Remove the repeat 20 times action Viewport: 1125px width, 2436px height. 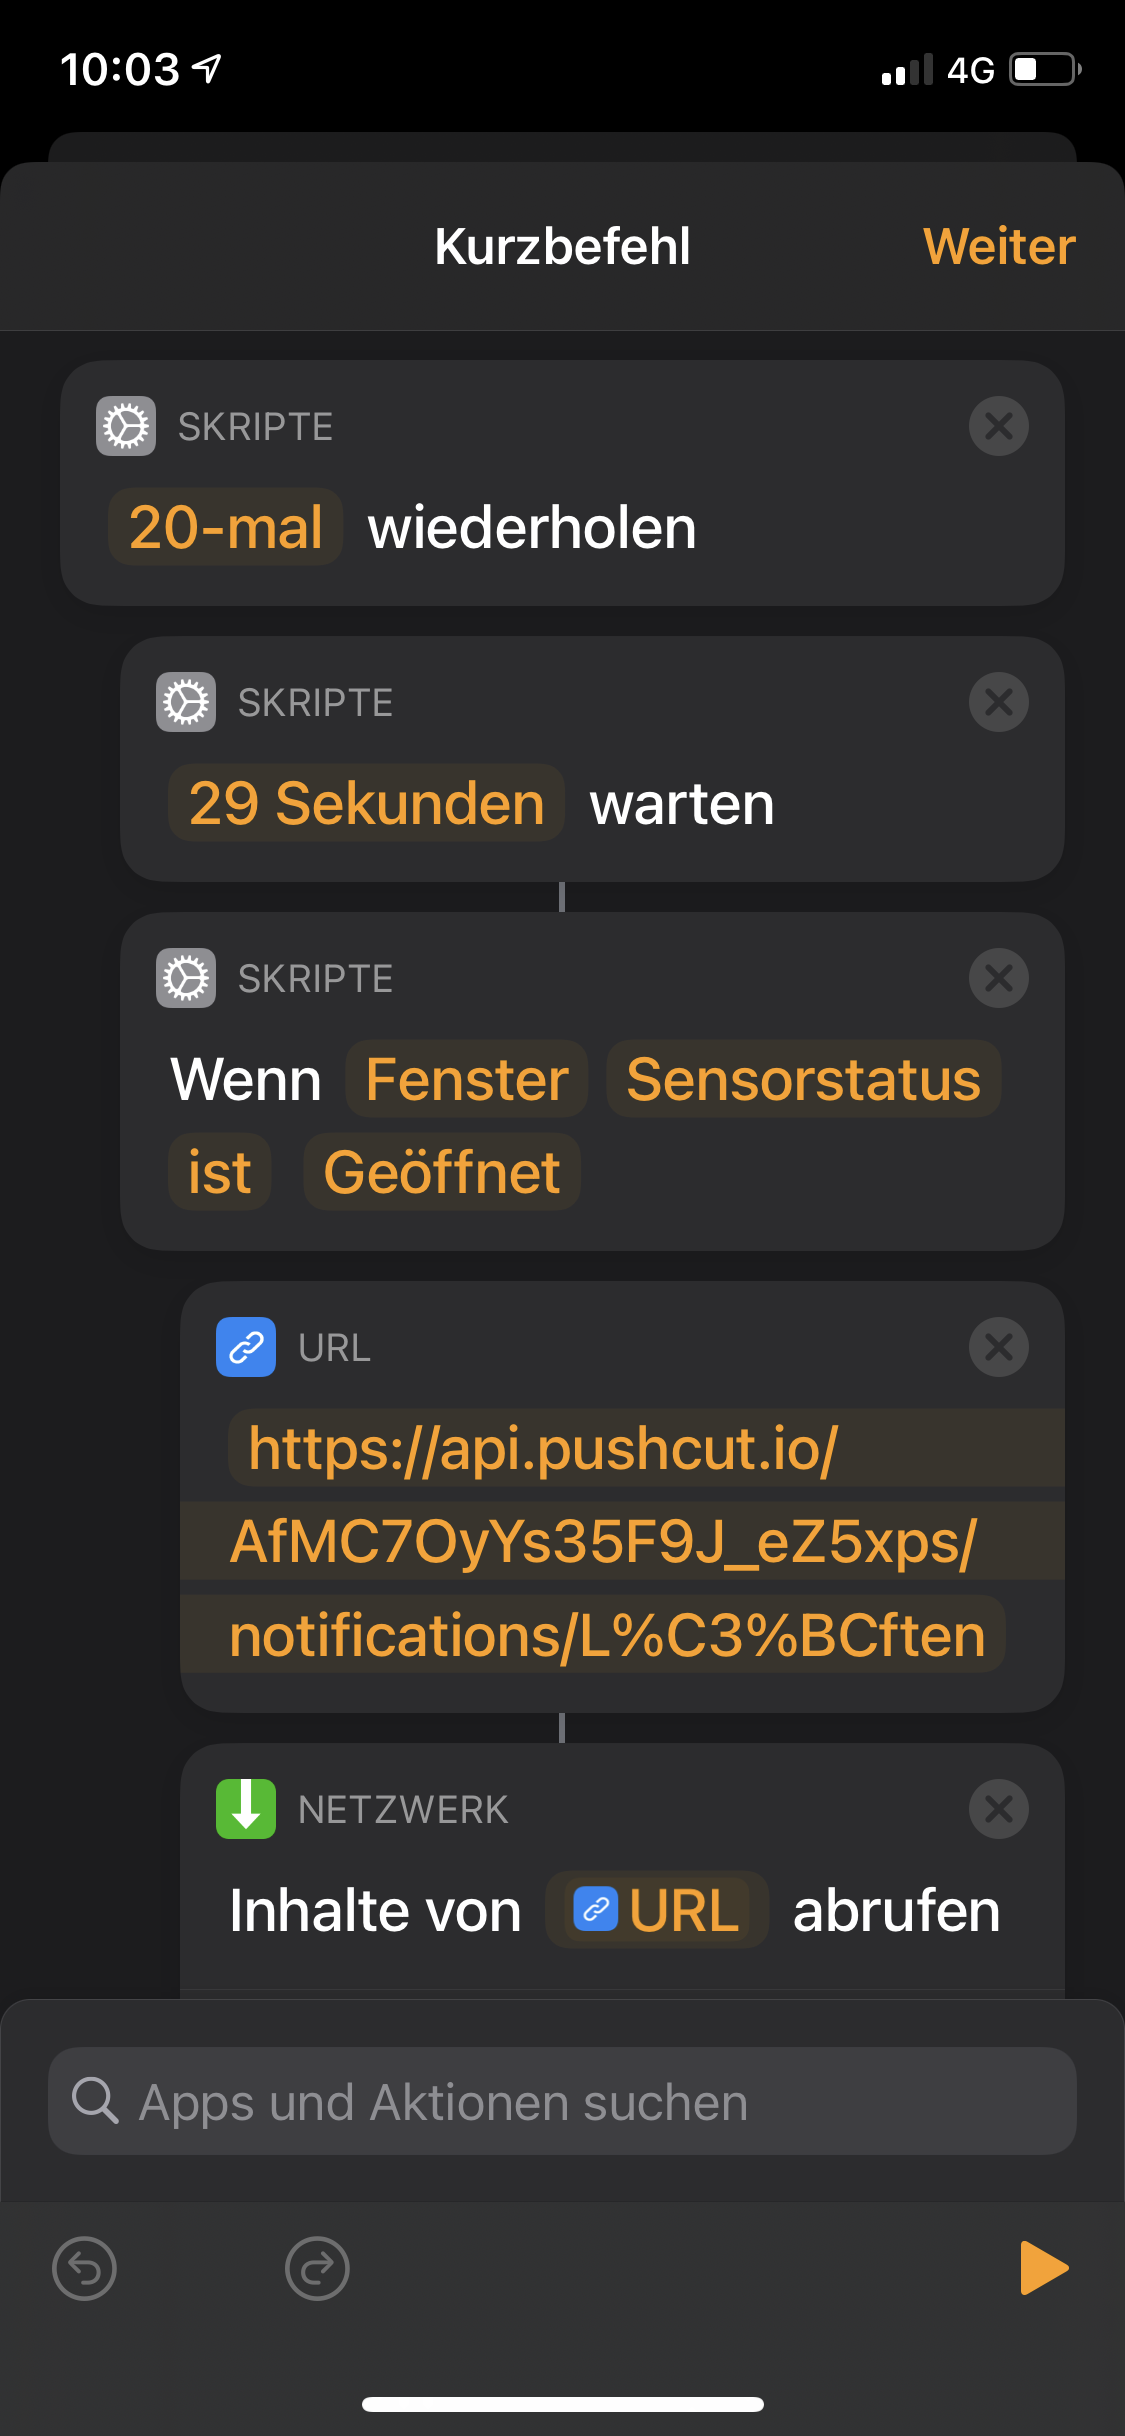point(998,426)
